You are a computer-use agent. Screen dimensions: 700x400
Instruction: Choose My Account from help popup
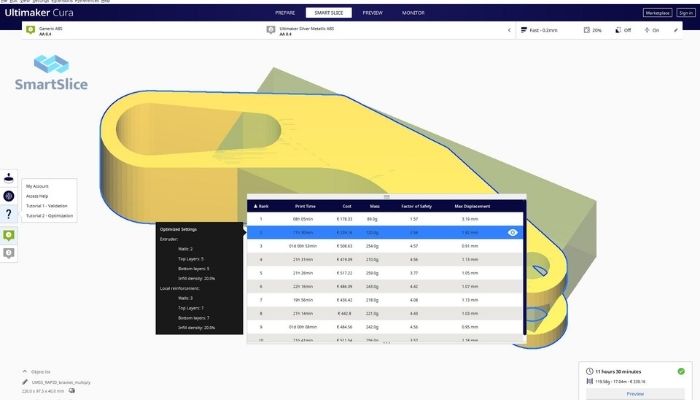[37, 186]
